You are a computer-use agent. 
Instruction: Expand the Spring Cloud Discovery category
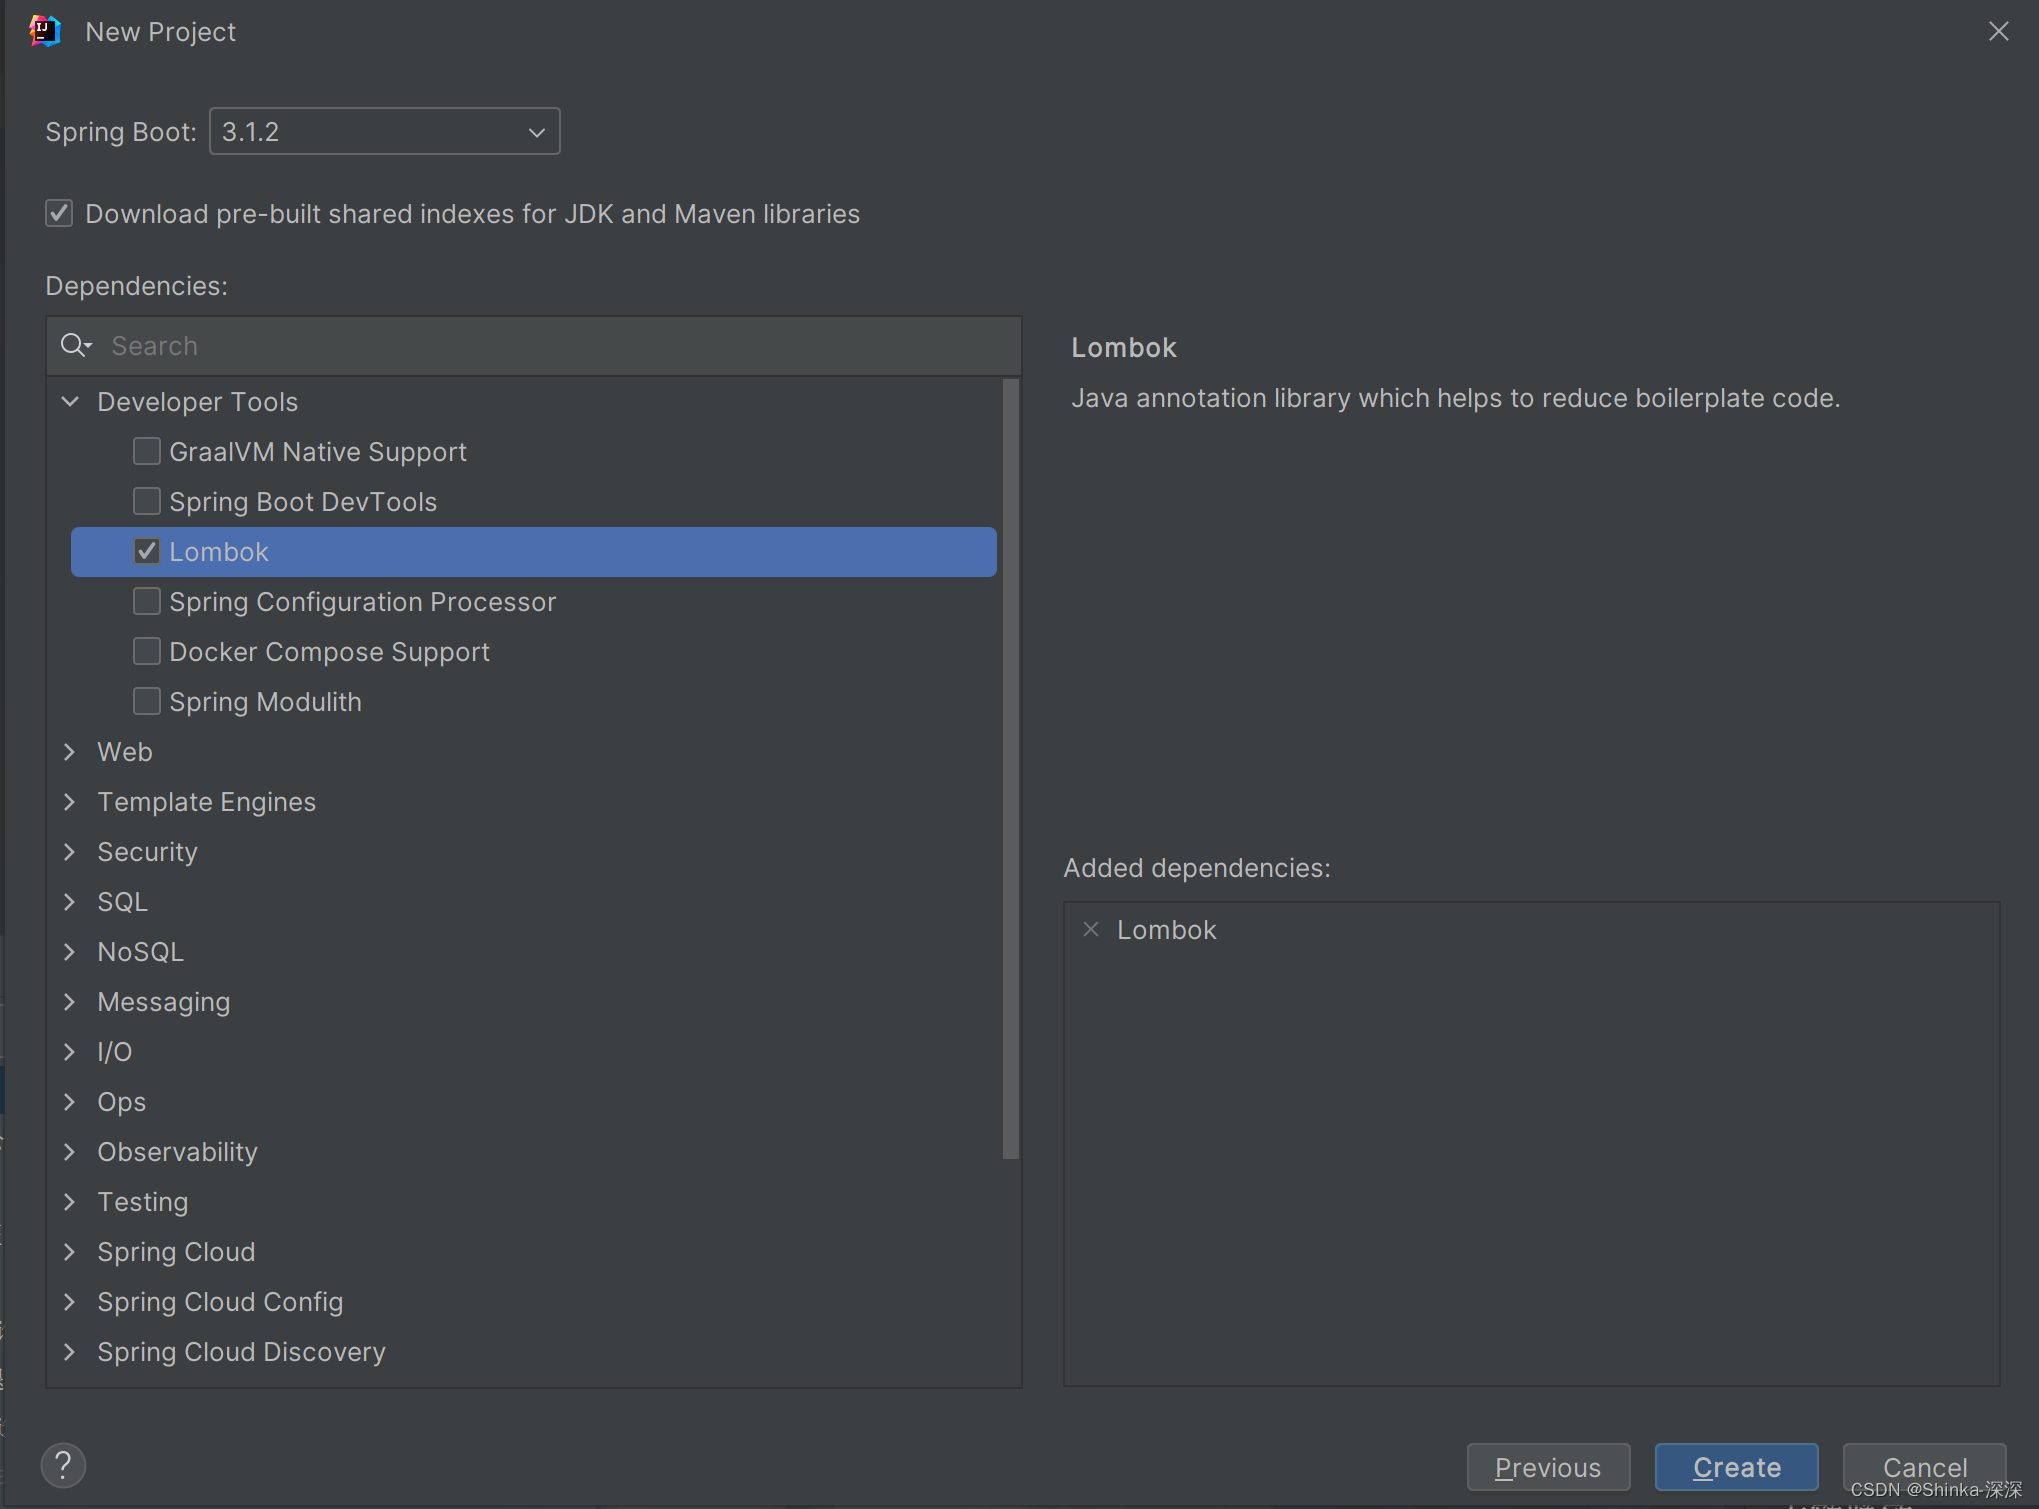tap(70, 1352)
